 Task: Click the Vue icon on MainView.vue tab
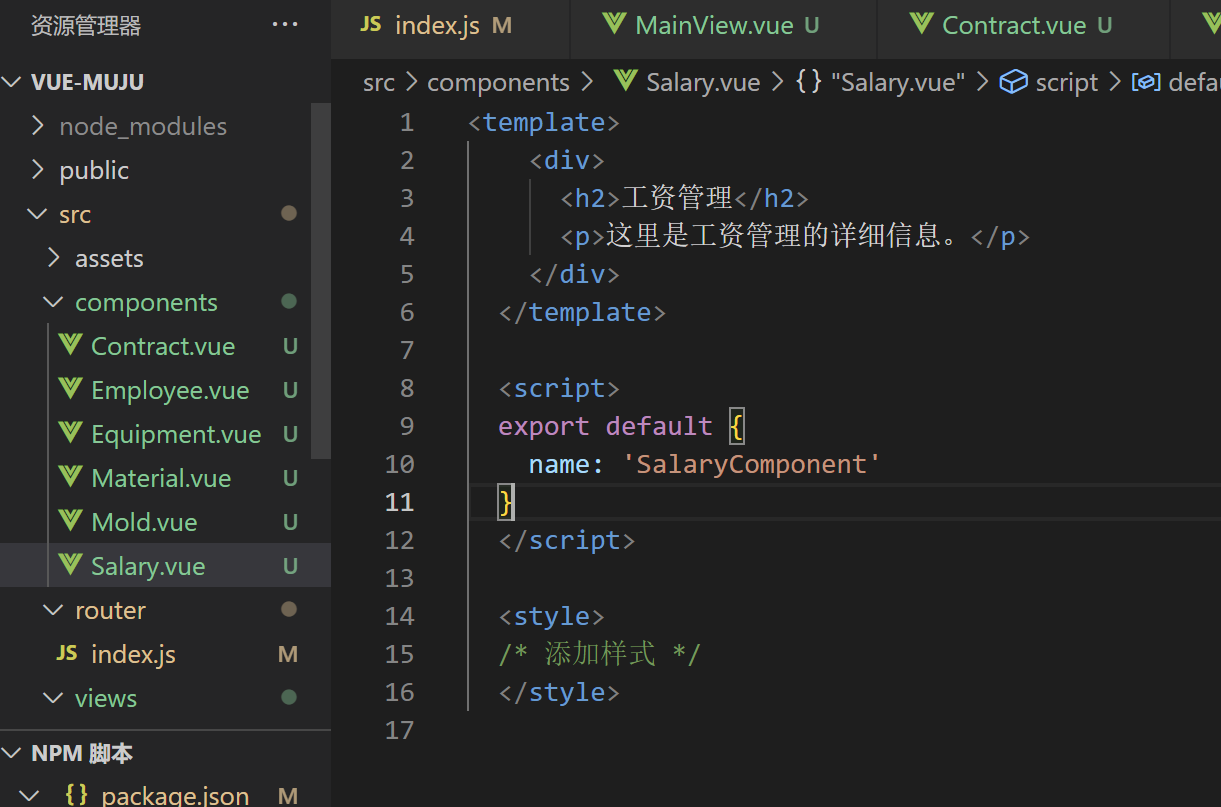tap(615, 25)
